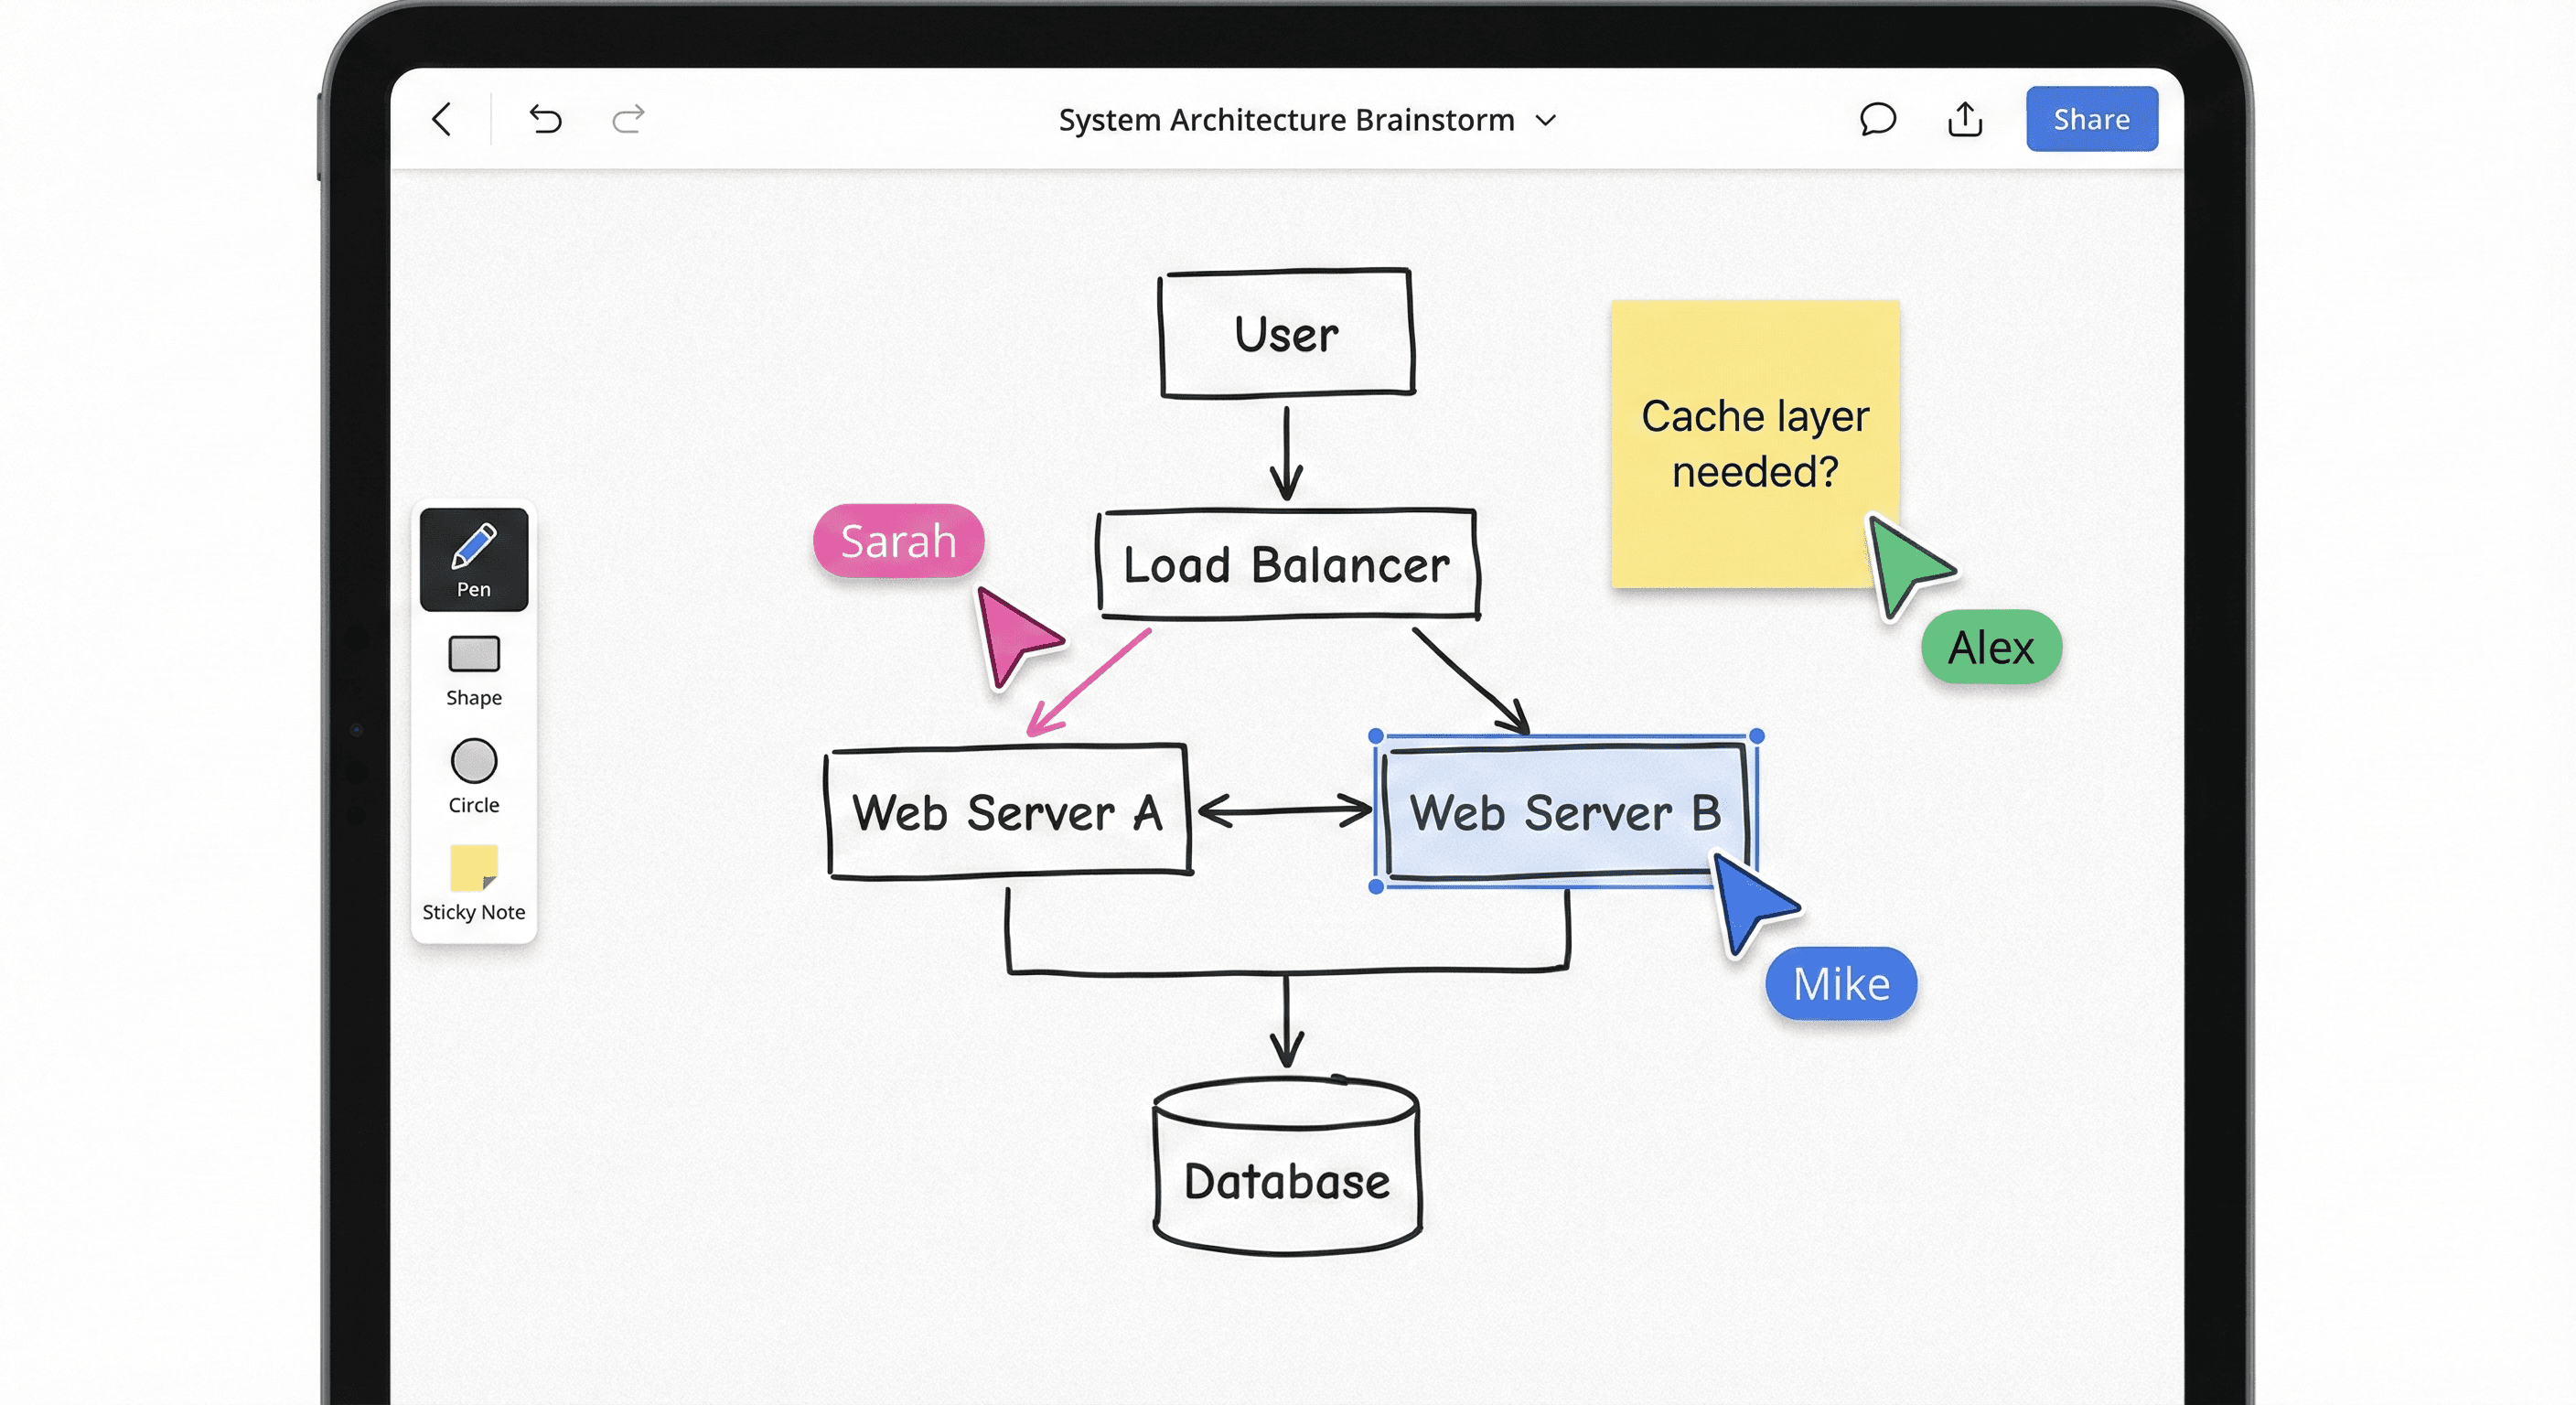Open the comments panel

coord(1878,119)
